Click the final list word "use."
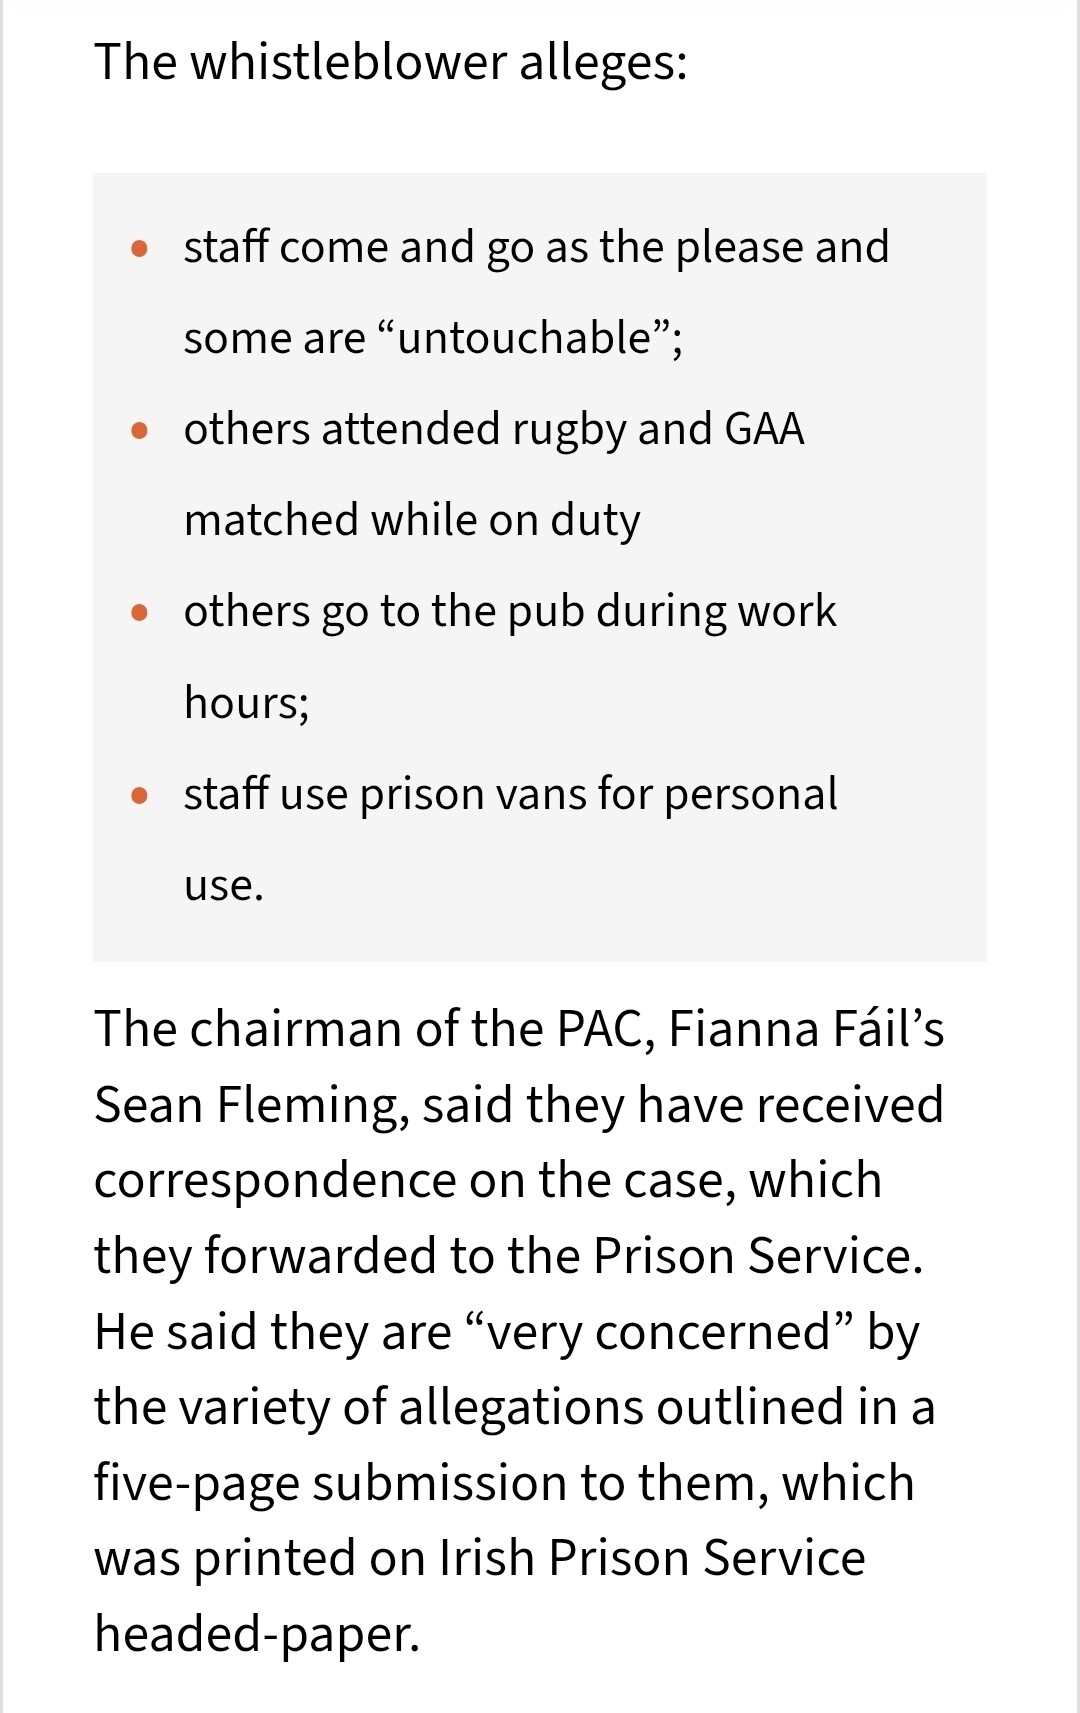This screenshot has width=1080, height=1713. point(224,885)
